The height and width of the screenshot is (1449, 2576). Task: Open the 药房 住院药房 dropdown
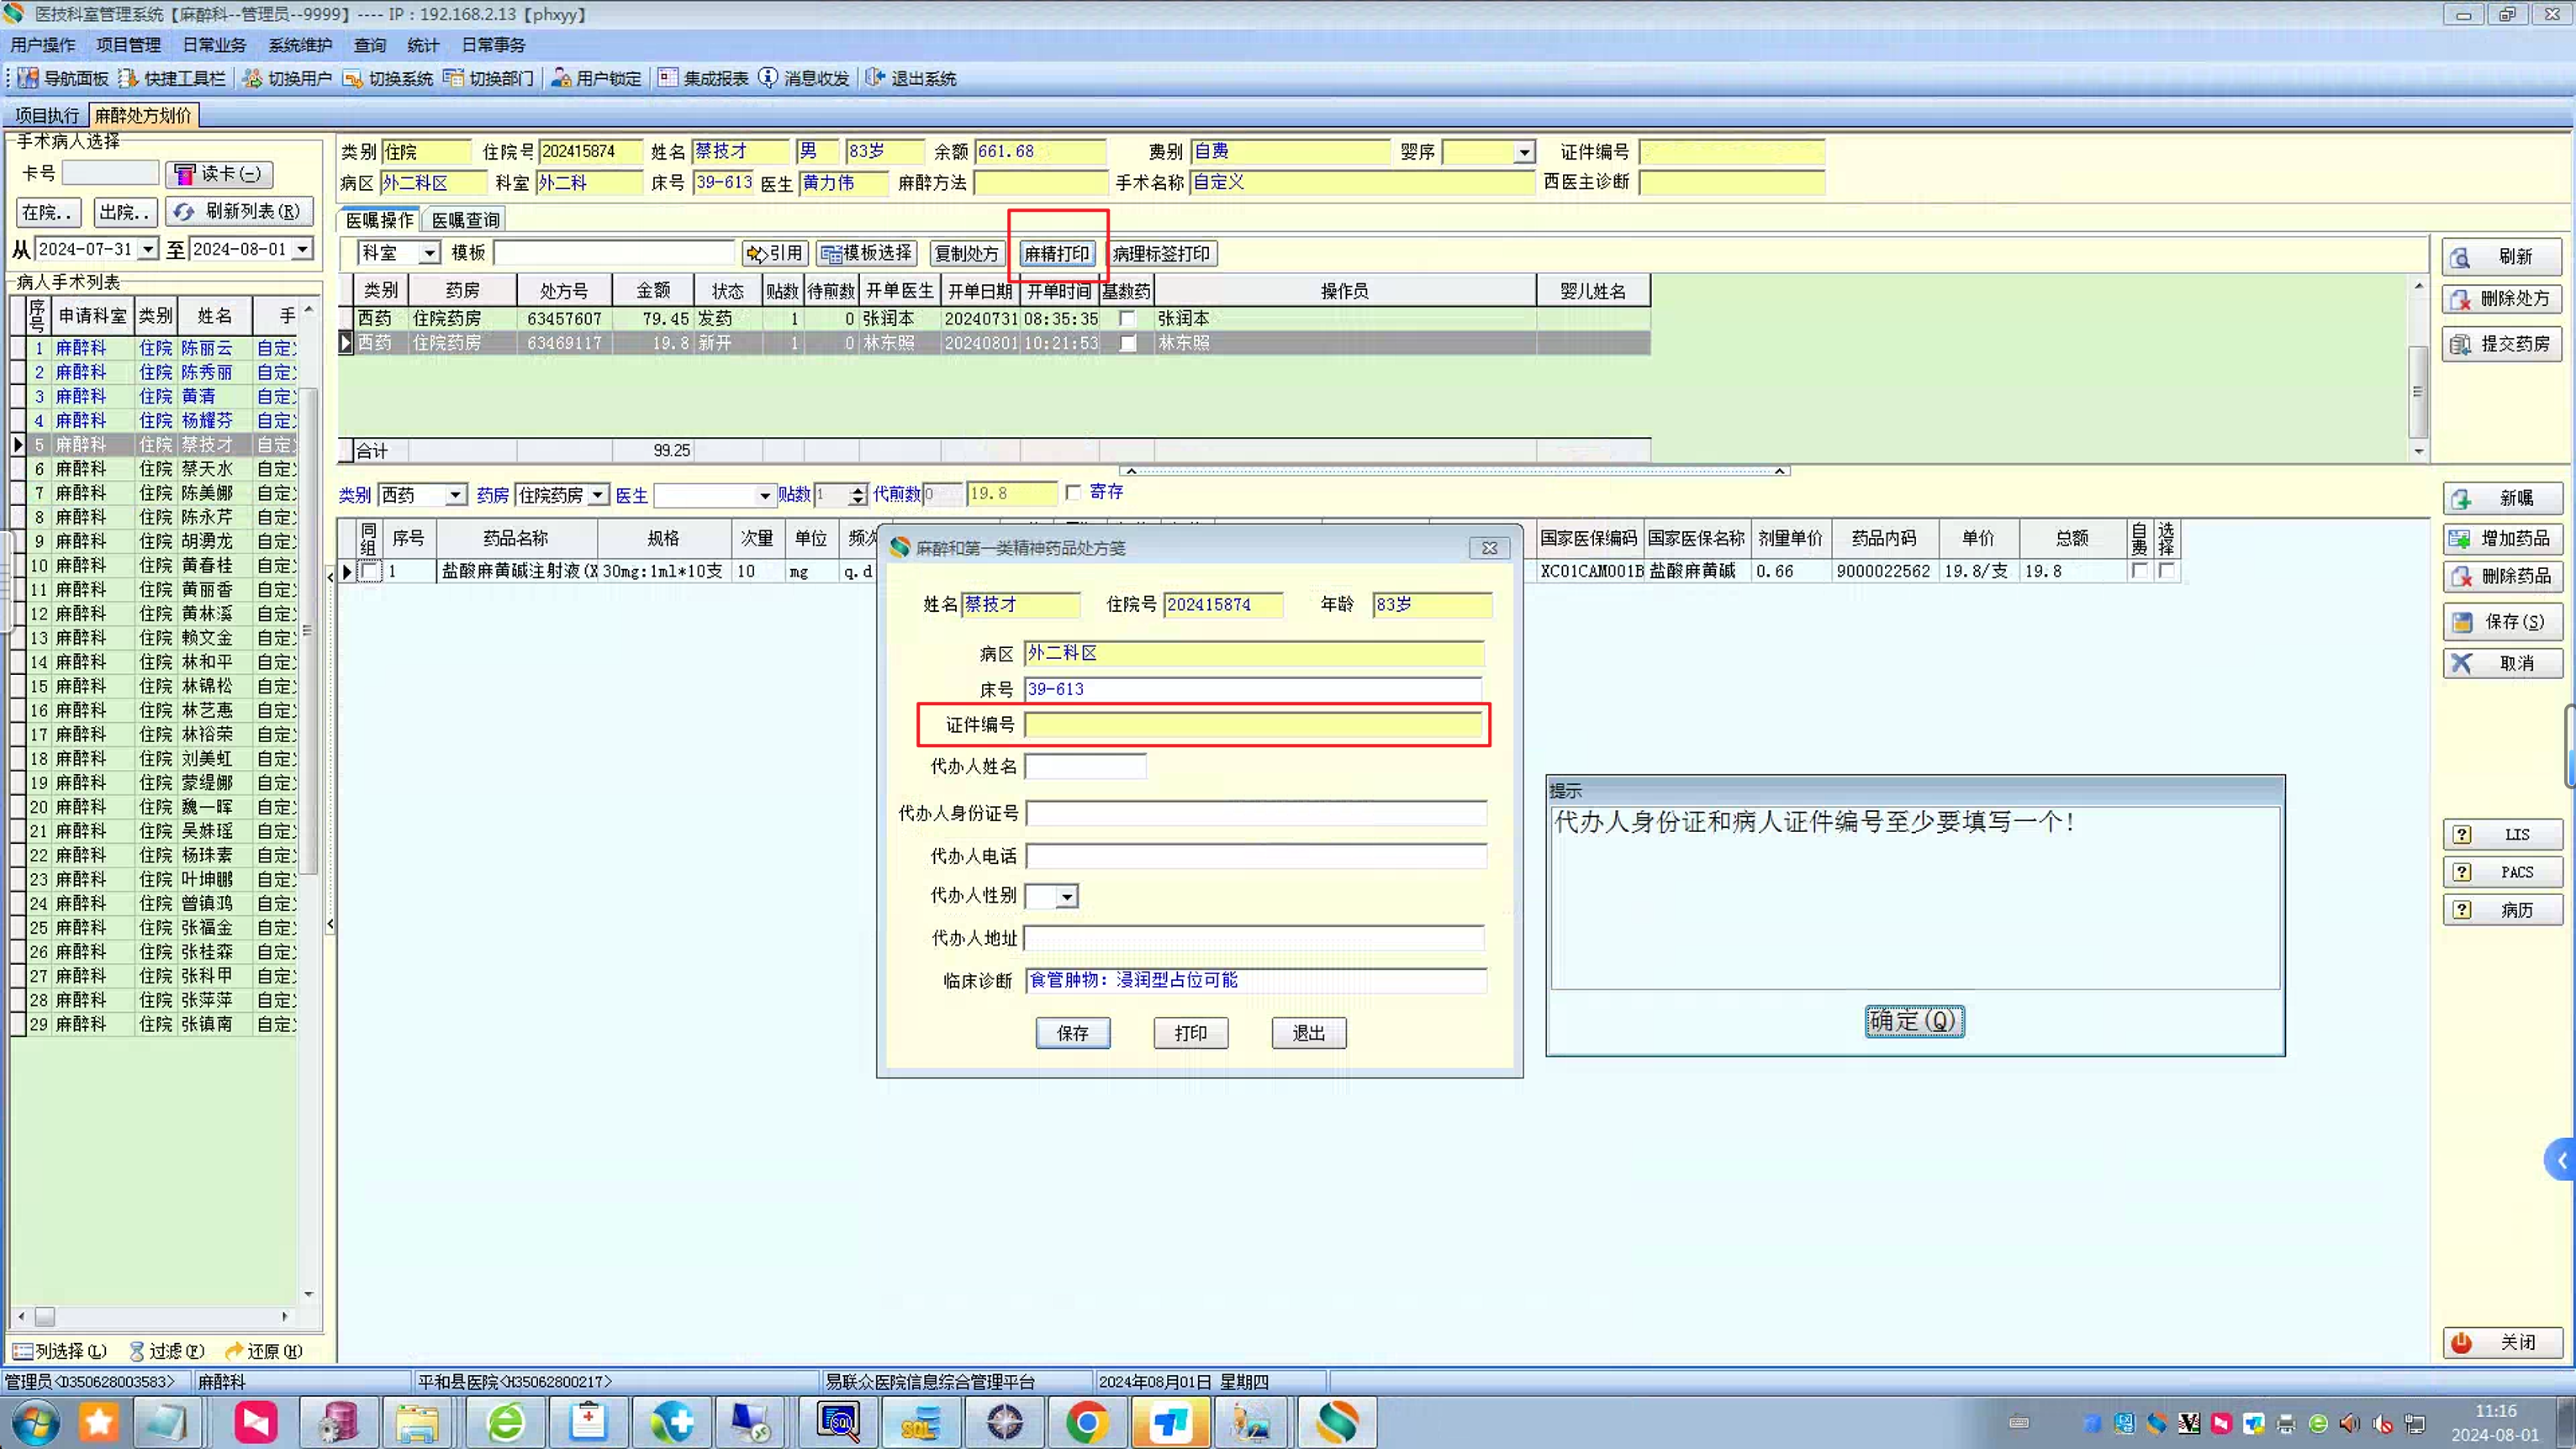[597, 495]
